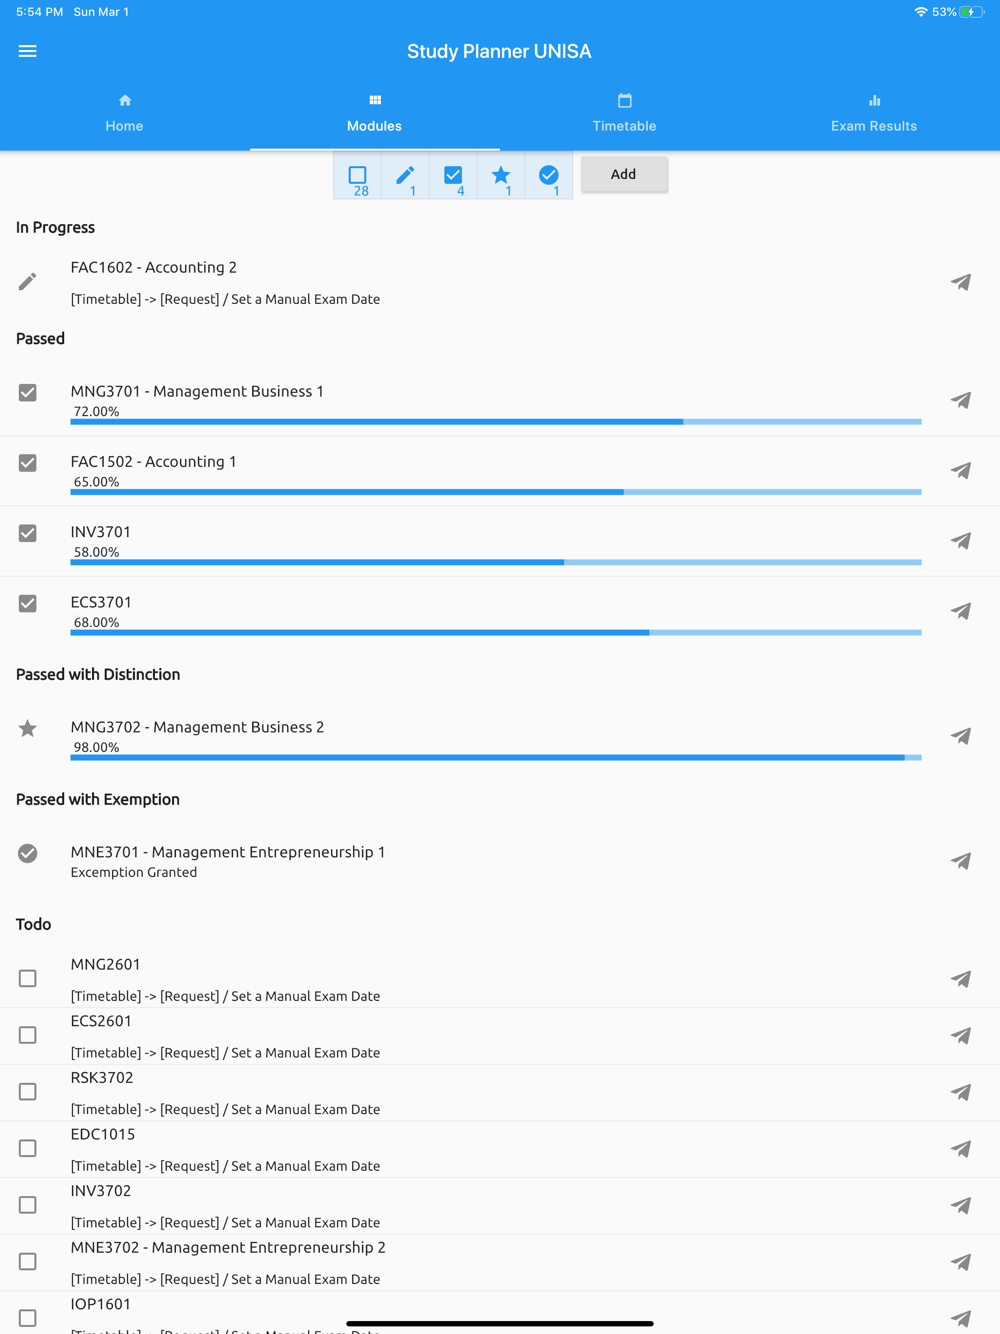This screenshot has width=1000, height=1334.
Task: Check the MNG2601 todo checkbox
Action: pyautogui.click(x=28, y=978)
